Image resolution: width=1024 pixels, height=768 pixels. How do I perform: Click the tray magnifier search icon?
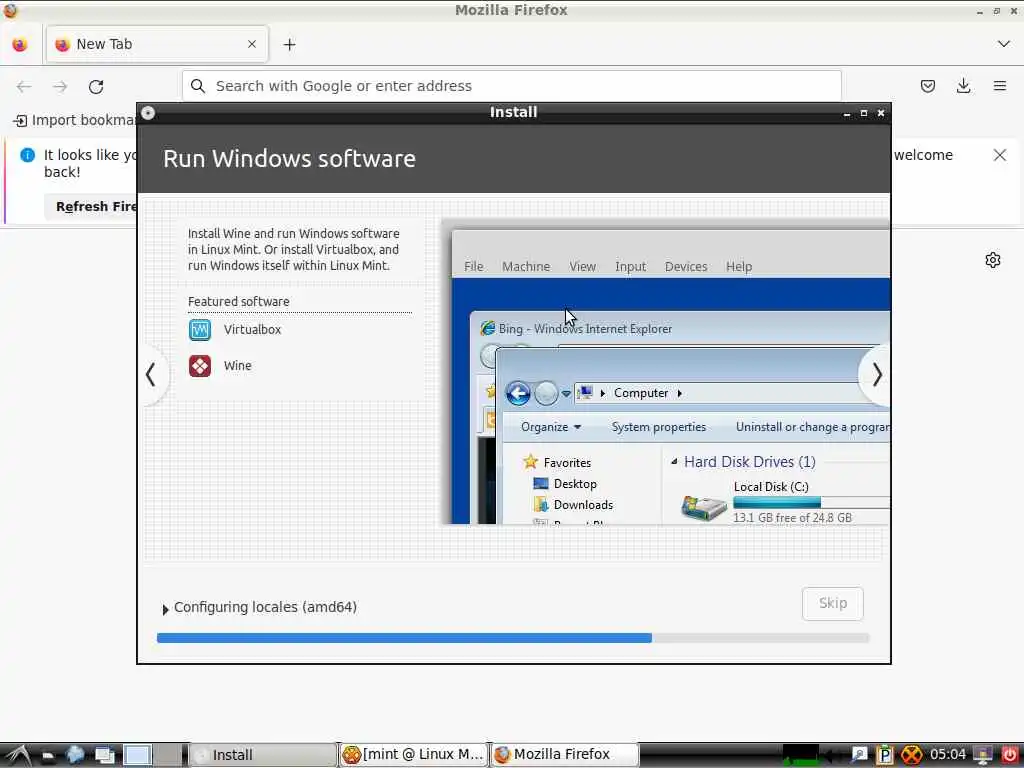tap(859, 755)
